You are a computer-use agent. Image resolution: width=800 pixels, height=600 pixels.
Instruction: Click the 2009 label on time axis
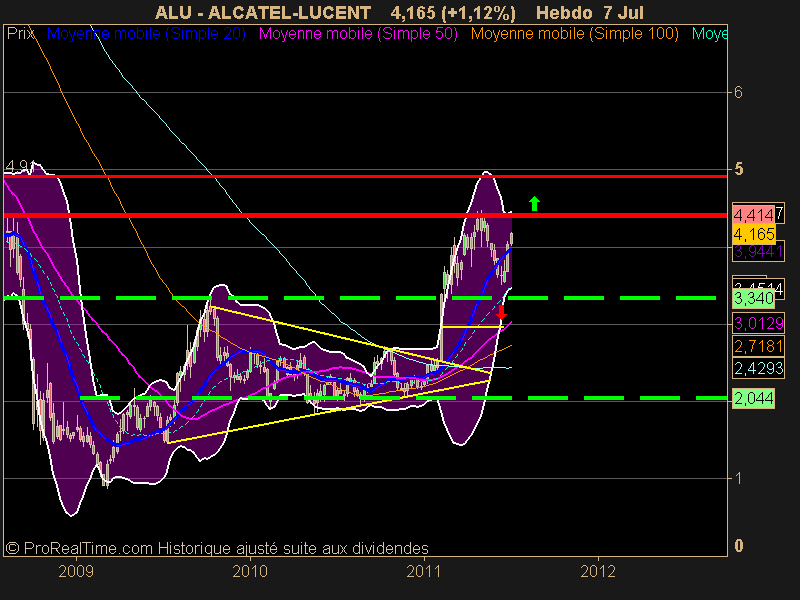pyautogui.click(x=76, y=571)
